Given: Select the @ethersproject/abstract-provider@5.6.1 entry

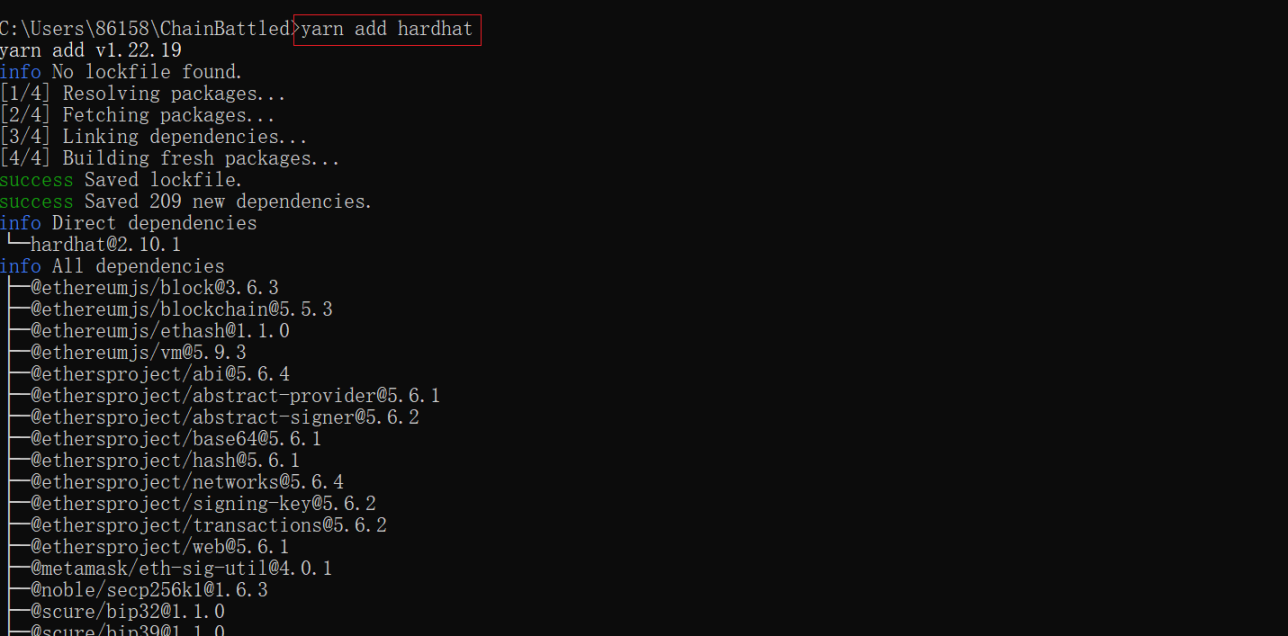Looking at the screenshot, I should pyautogui.click(x=235, y=396).
